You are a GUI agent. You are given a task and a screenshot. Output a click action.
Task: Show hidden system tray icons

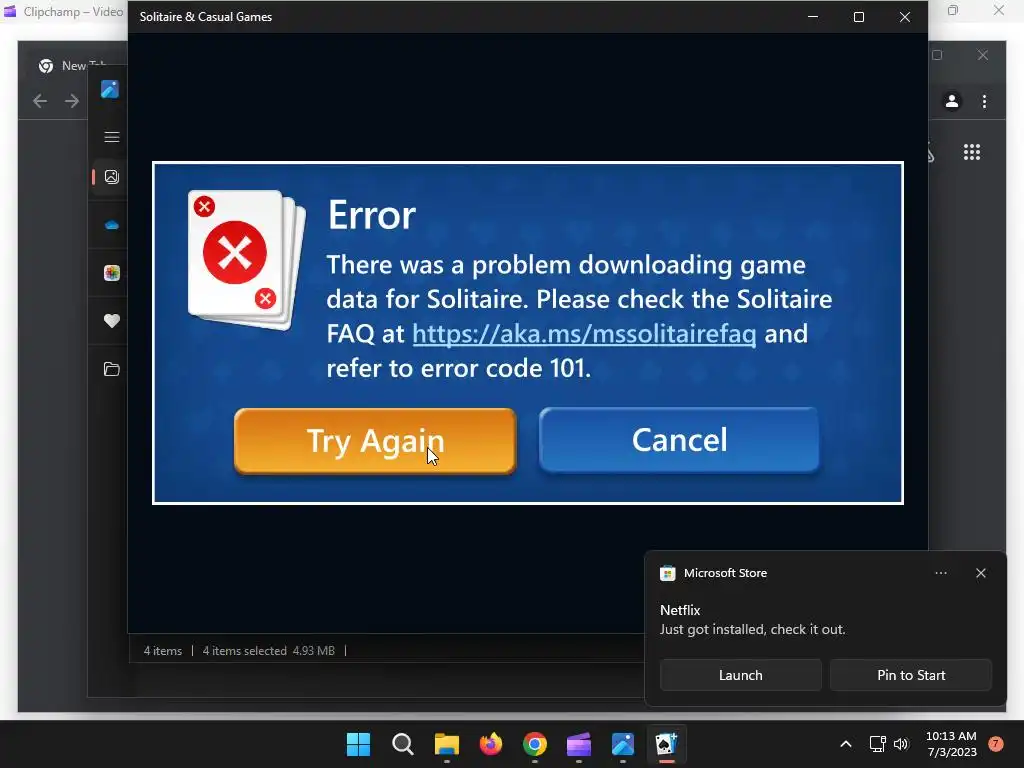846,744
